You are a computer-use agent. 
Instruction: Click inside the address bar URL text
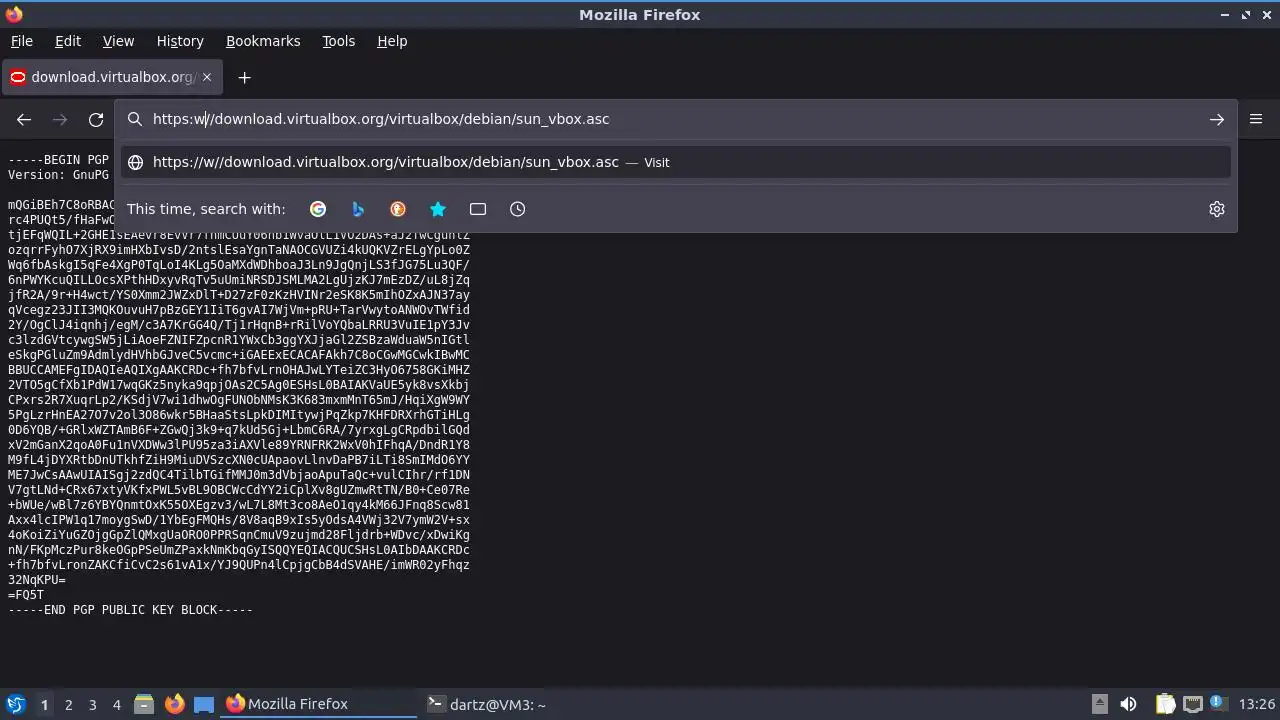(381, 119)
